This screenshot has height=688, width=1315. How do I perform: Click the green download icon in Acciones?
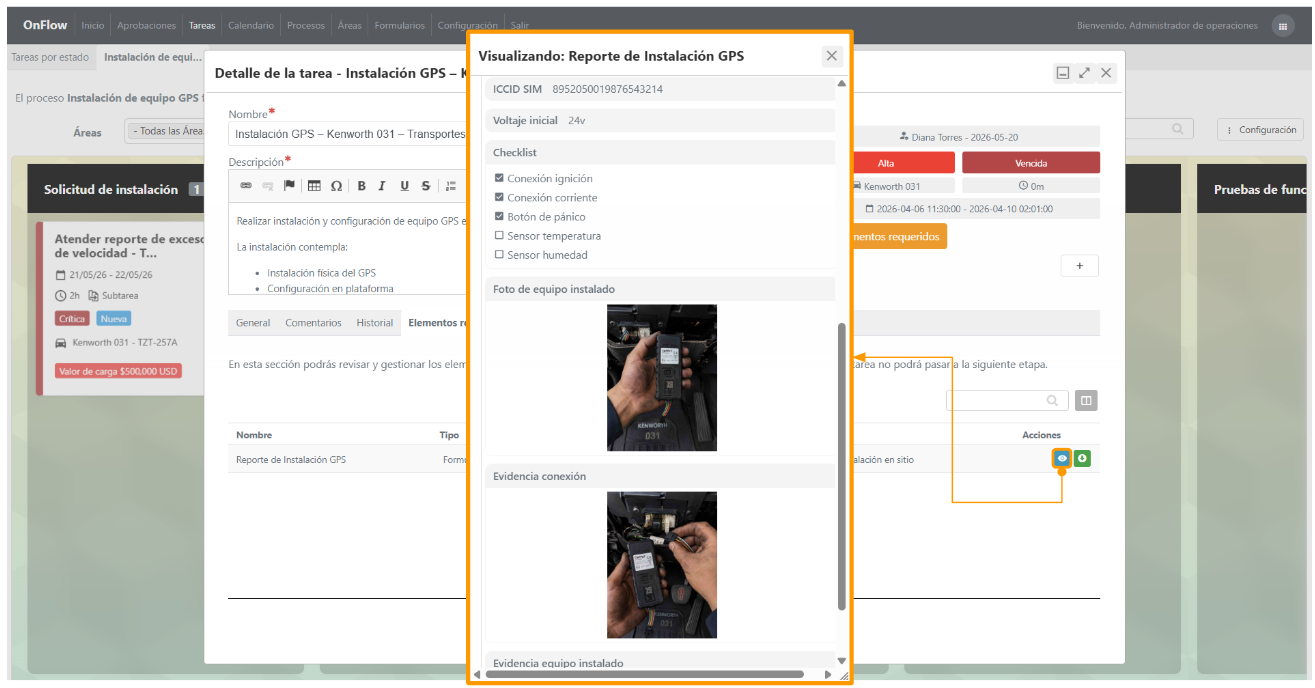coord(1082,459)
